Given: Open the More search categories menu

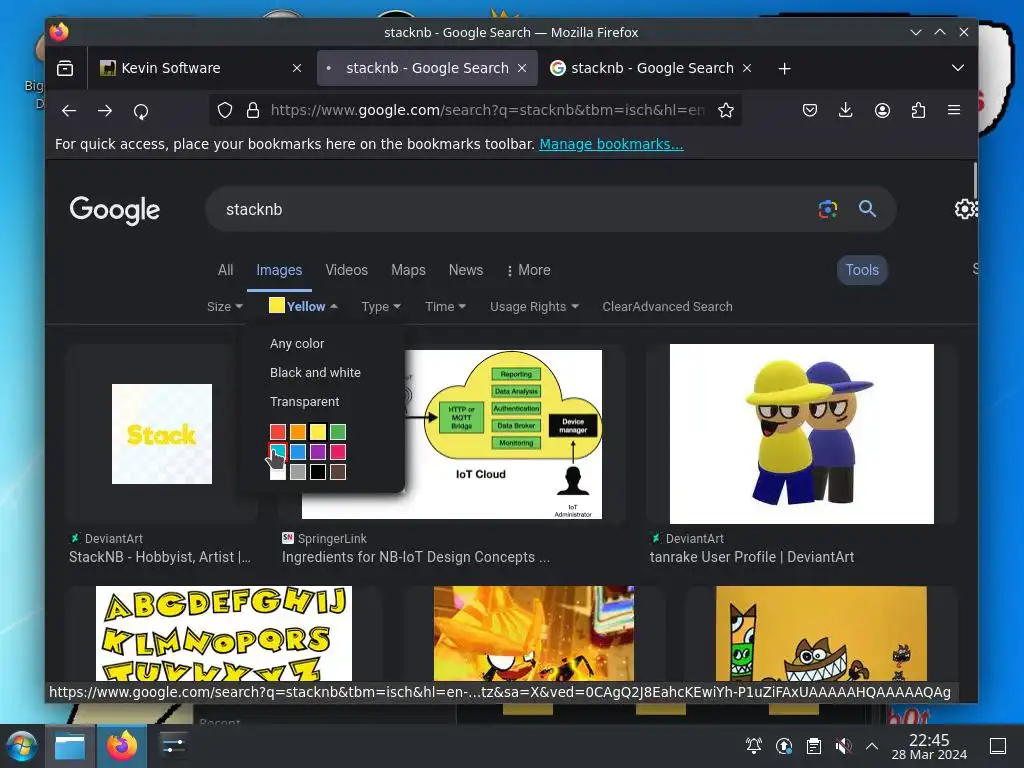Looking at the screenshot, I should 529,270.
